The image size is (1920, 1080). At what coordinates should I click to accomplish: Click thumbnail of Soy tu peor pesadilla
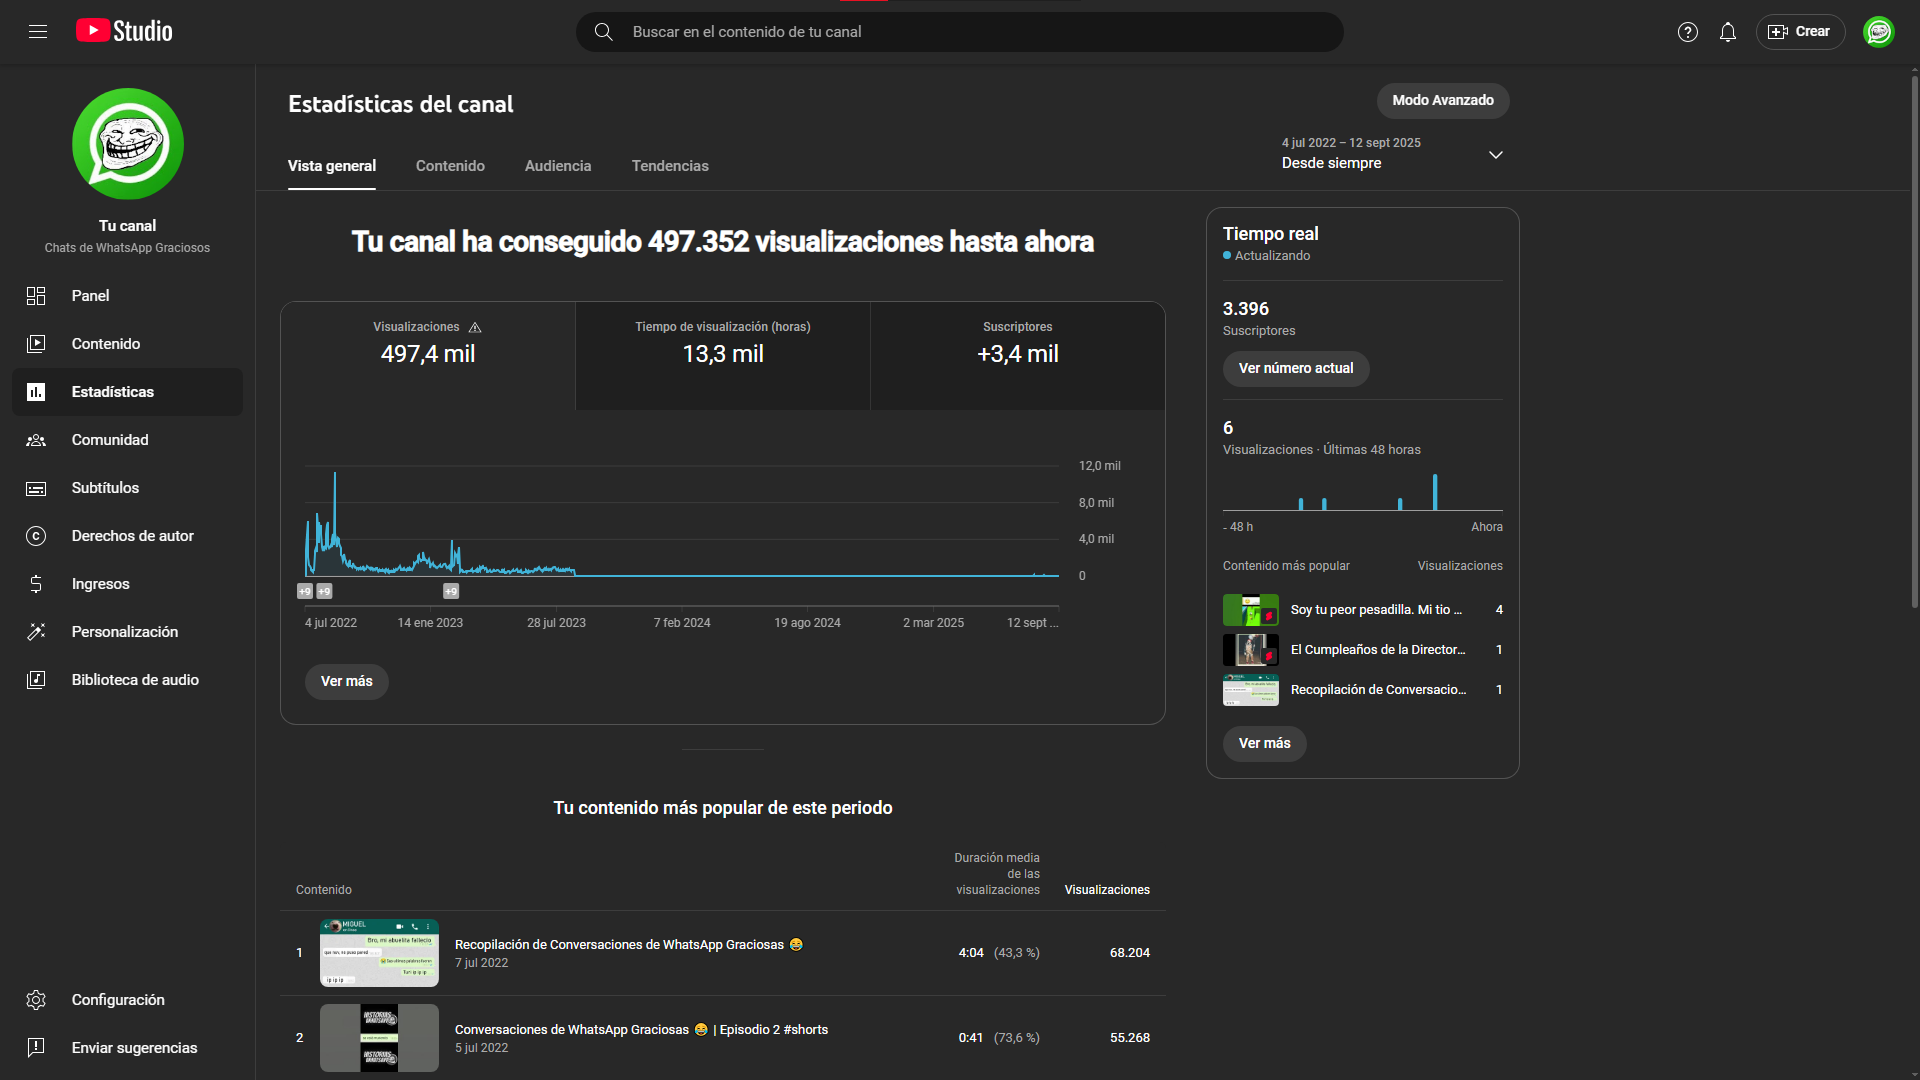1251,610
